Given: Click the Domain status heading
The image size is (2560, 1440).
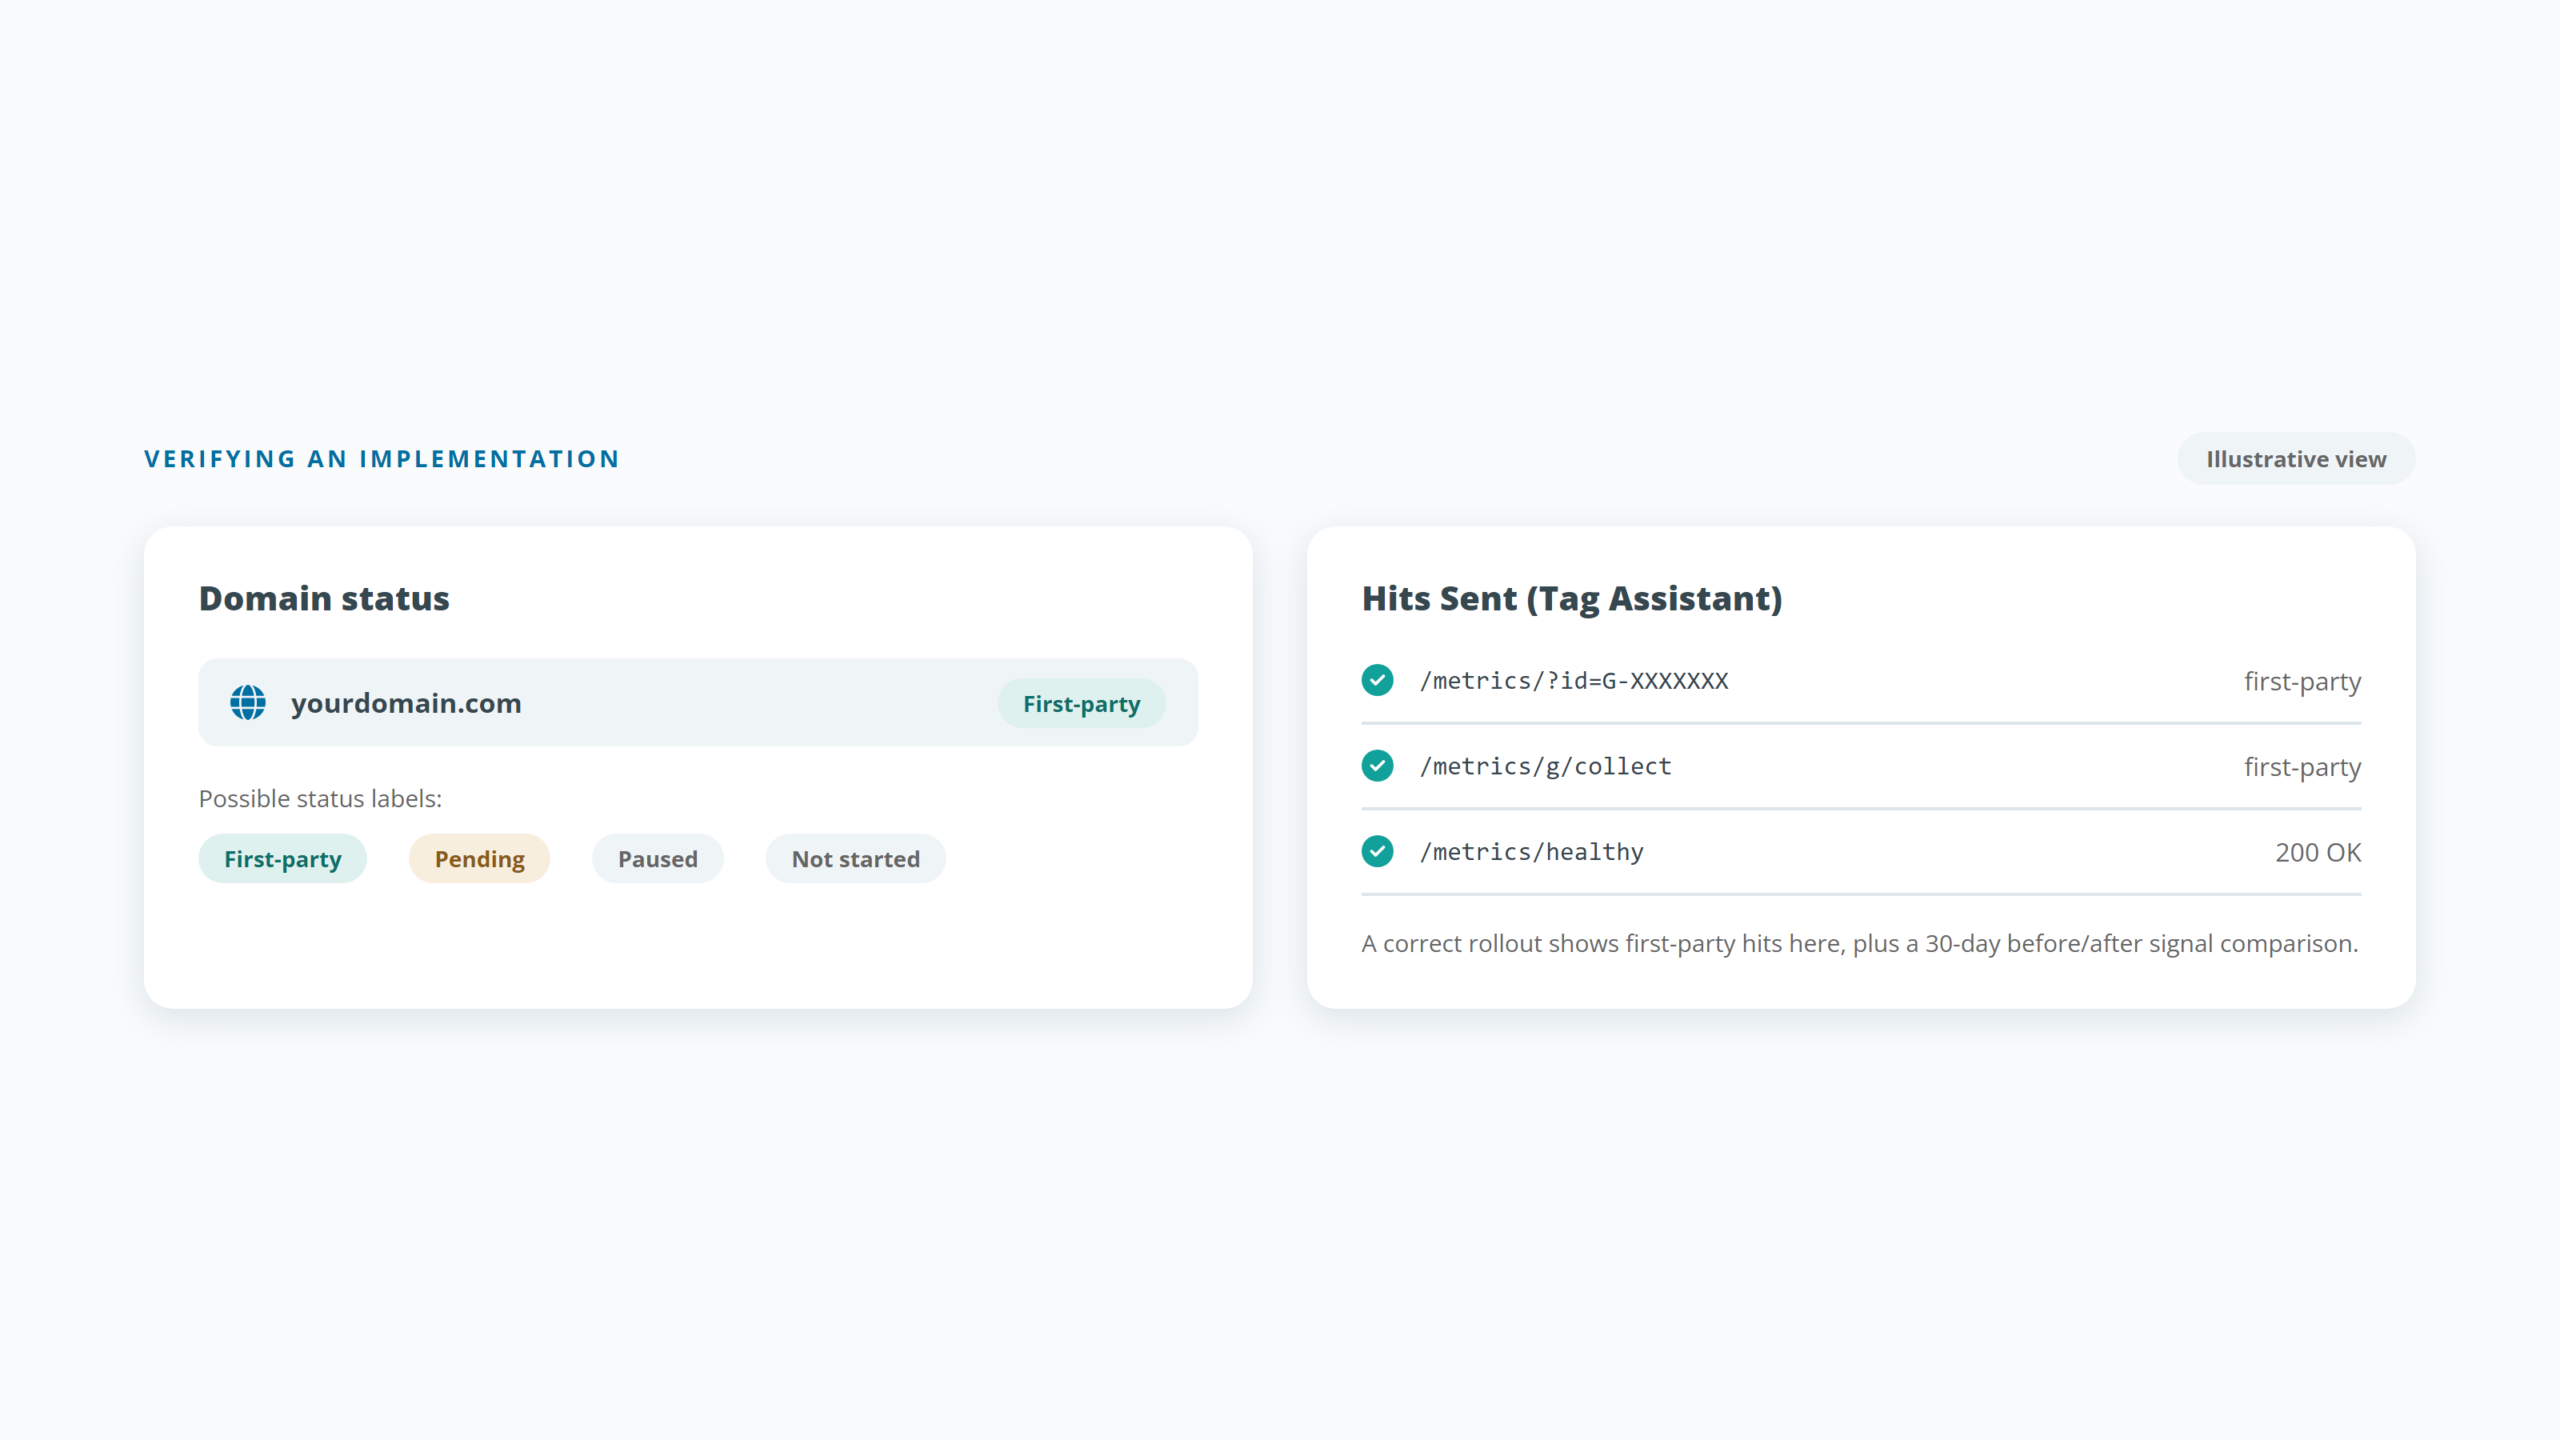Looking at the screenshot, I should click(x=324, y=598).
